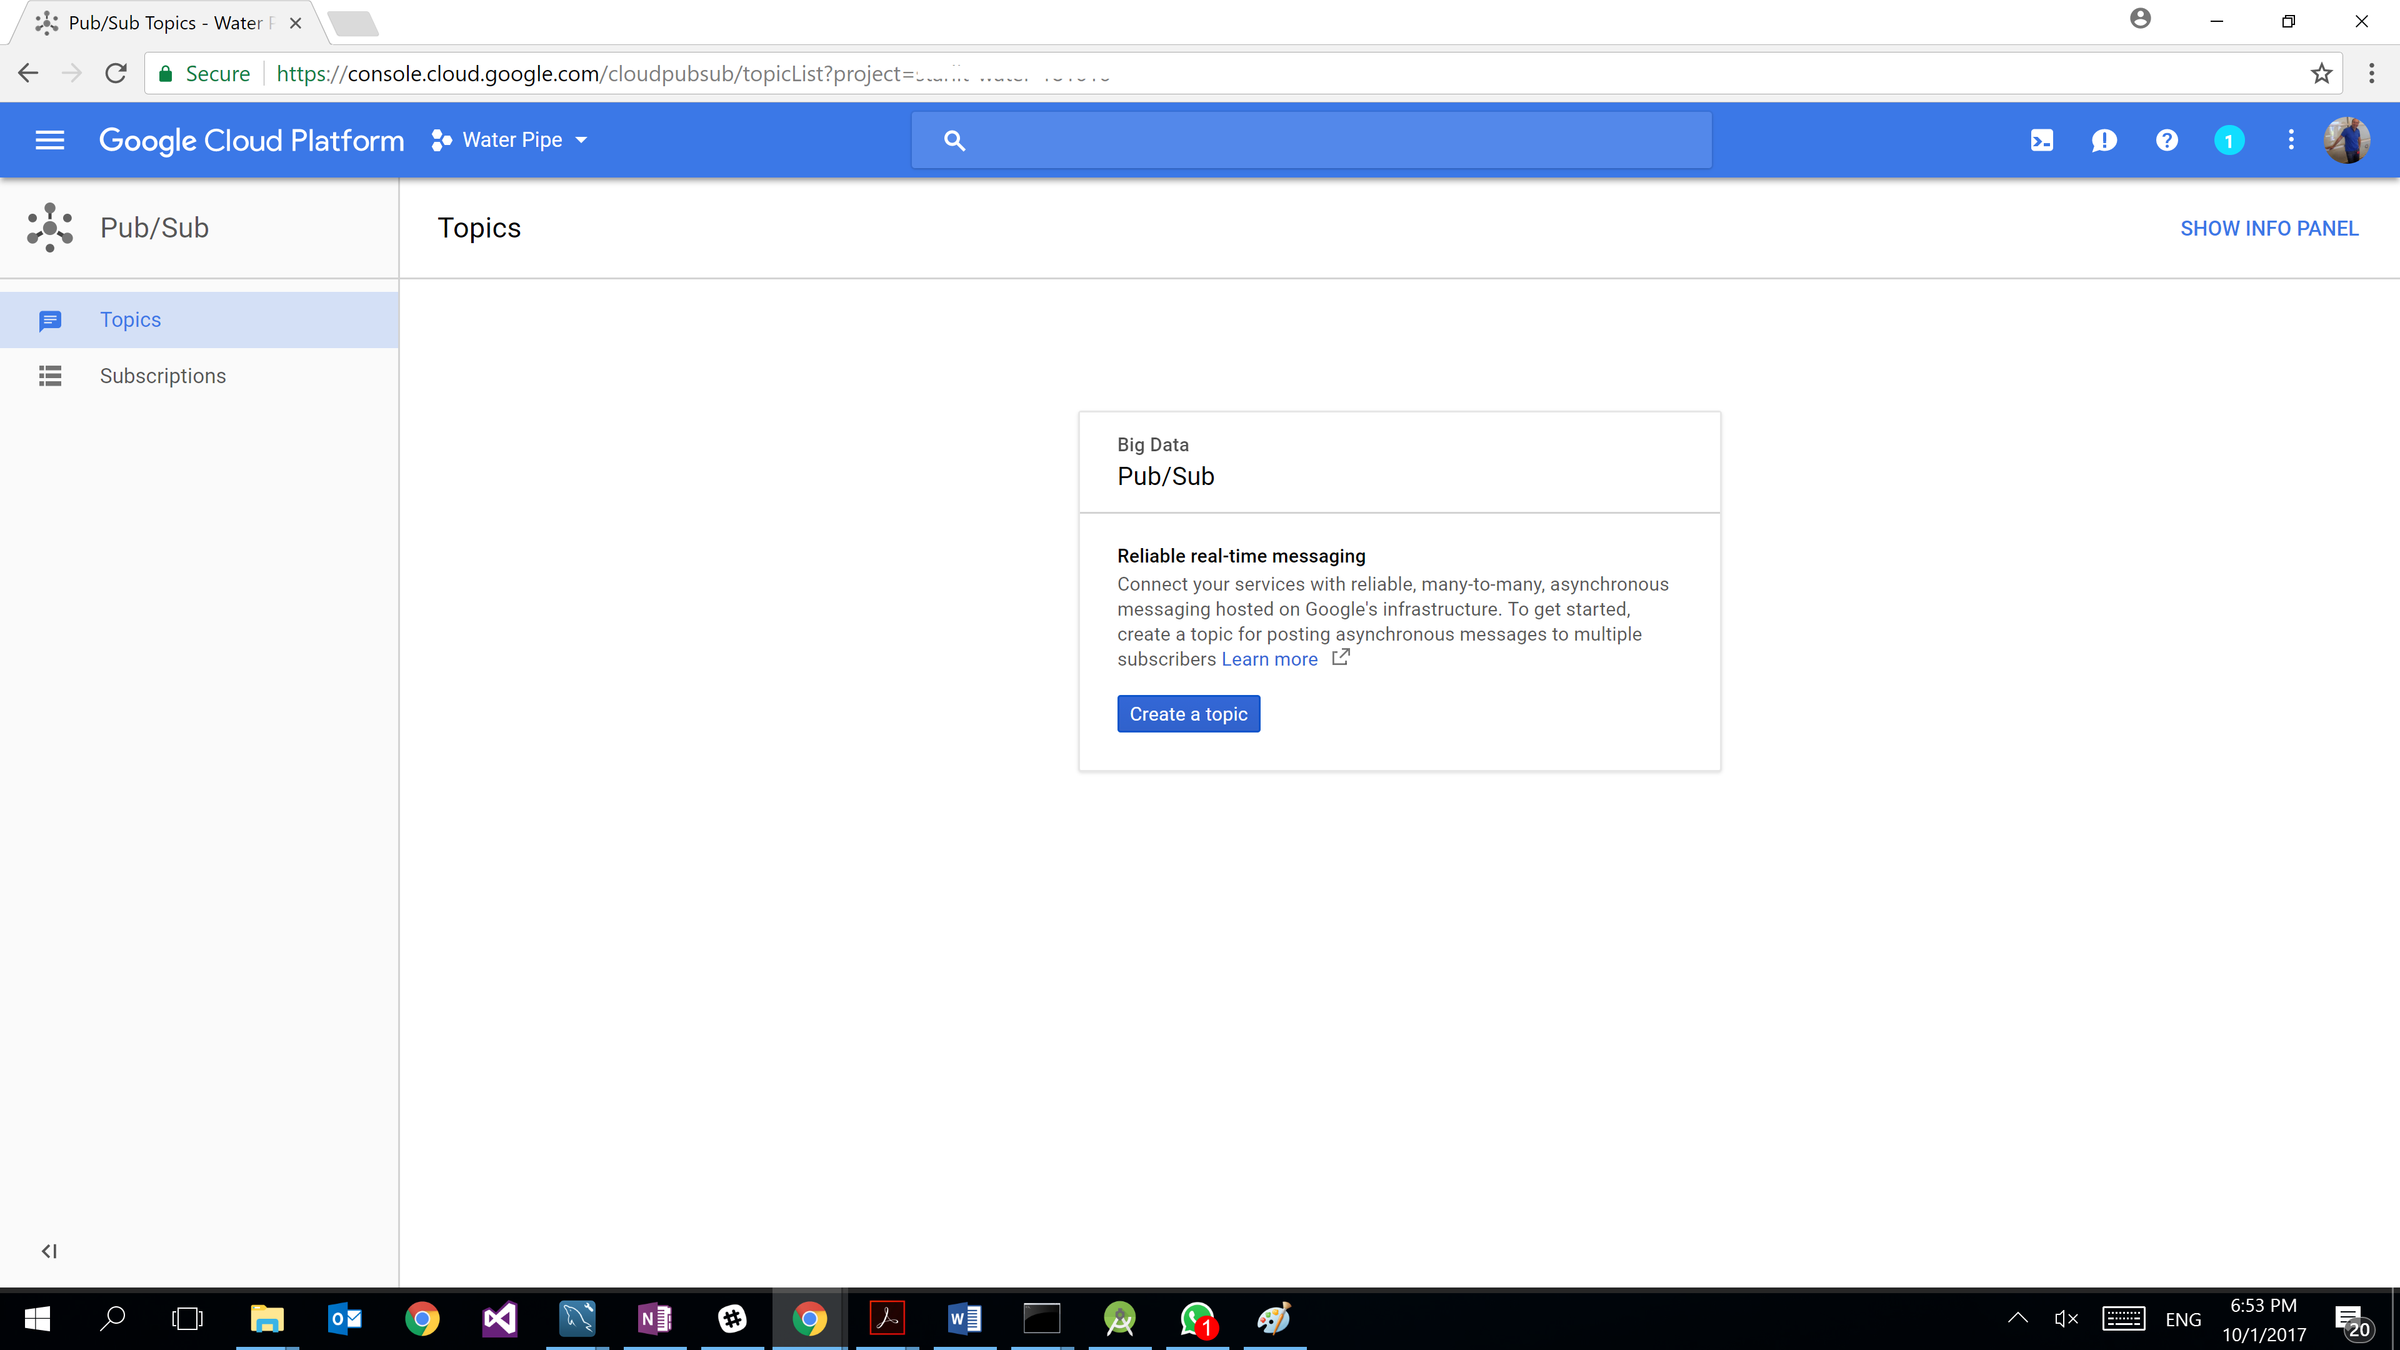Reload the page in Chrome
This screenshot has height=1350, width=2400.
coord(116,73)
